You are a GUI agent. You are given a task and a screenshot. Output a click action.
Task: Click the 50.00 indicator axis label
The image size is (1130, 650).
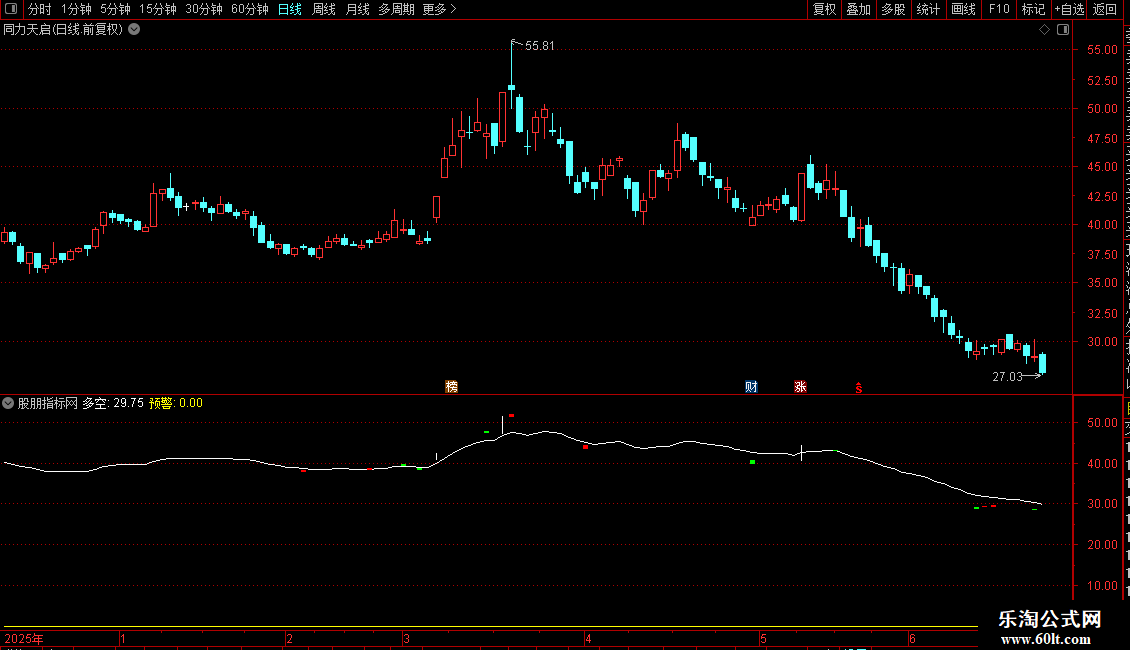pyautogui.click(x=1103, y=424)
